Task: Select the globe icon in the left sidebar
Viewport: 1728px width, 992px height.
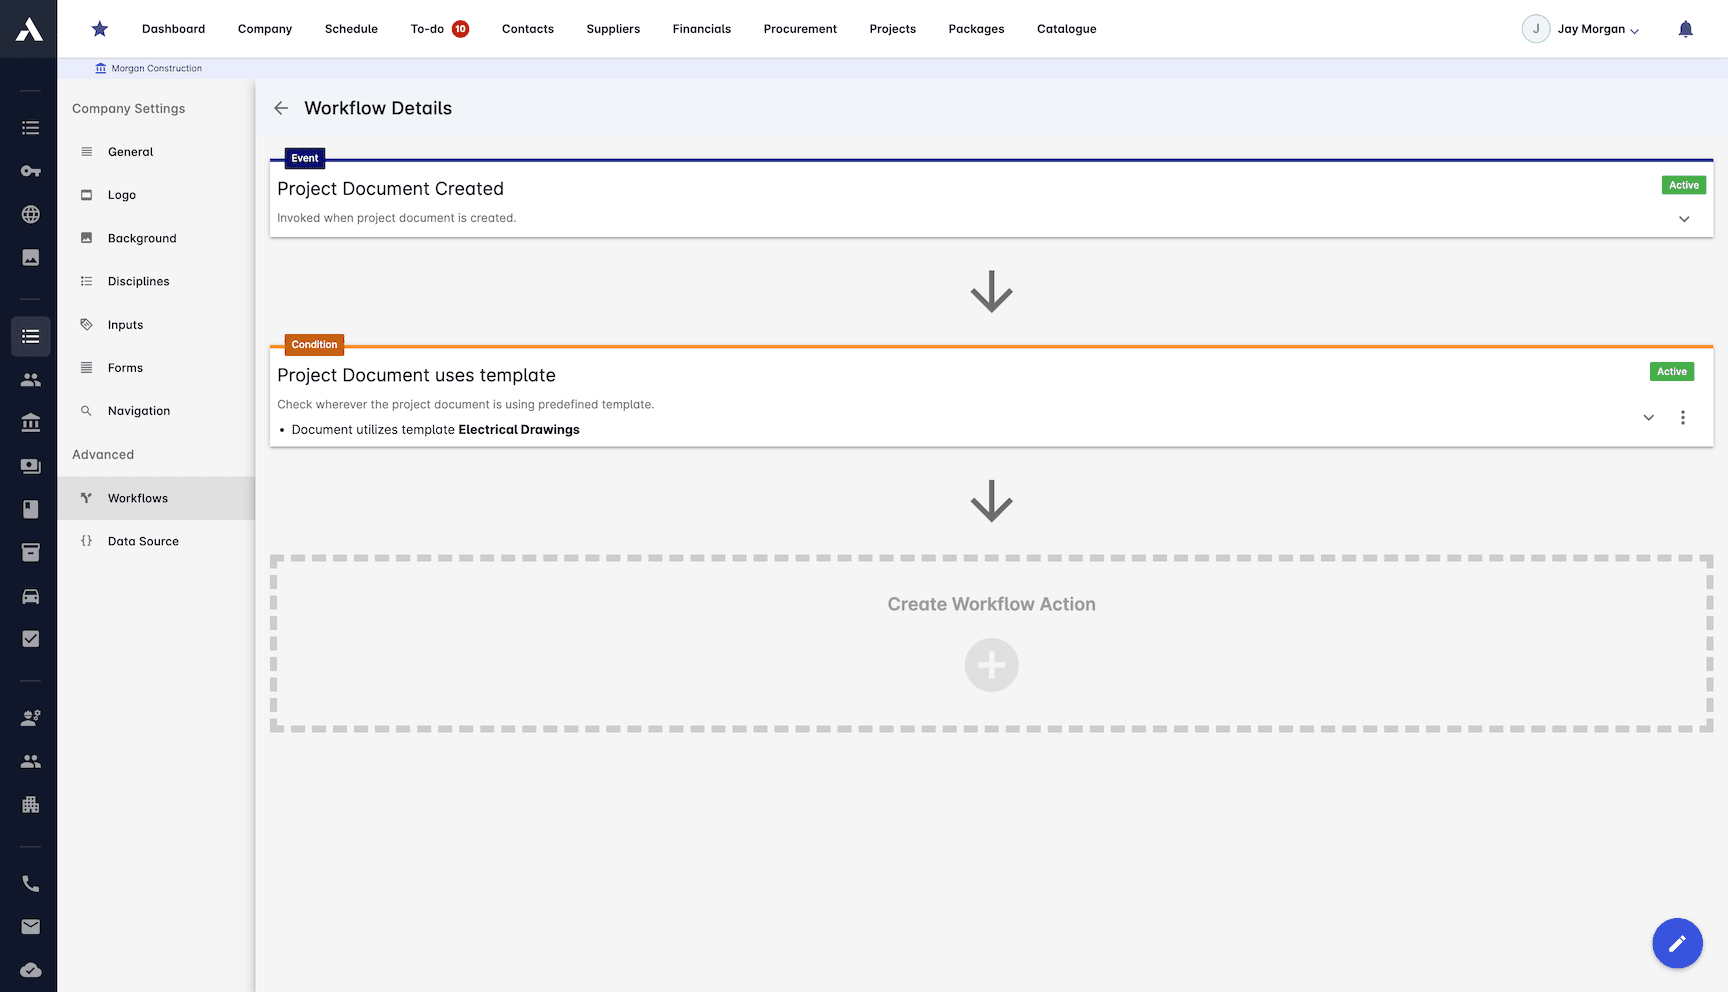Action: click(30, 214)
